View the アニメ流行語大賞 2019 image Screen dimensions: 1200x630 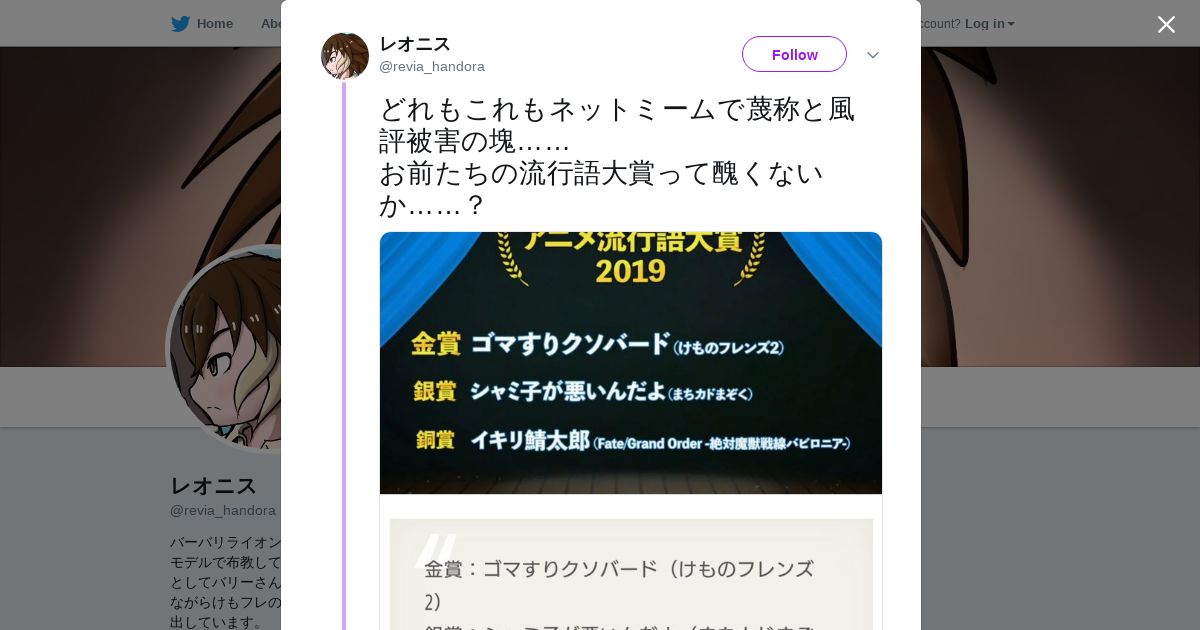click(x=631, y=363)
